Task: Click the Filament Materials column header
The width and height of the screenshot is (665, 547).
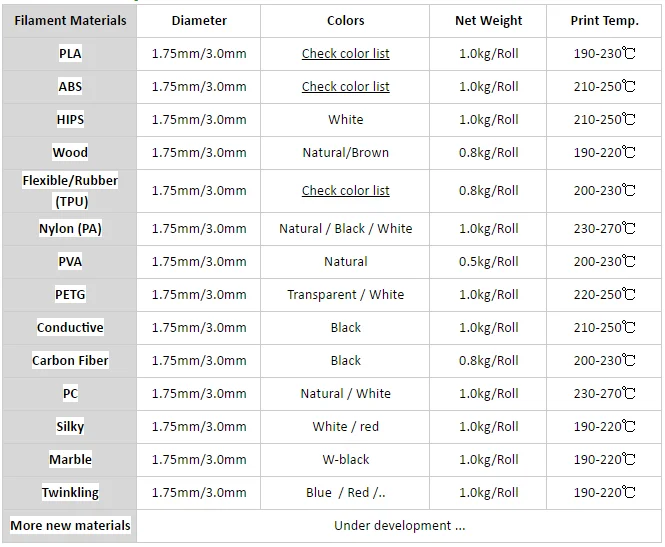Action: (x=70, y=20)
